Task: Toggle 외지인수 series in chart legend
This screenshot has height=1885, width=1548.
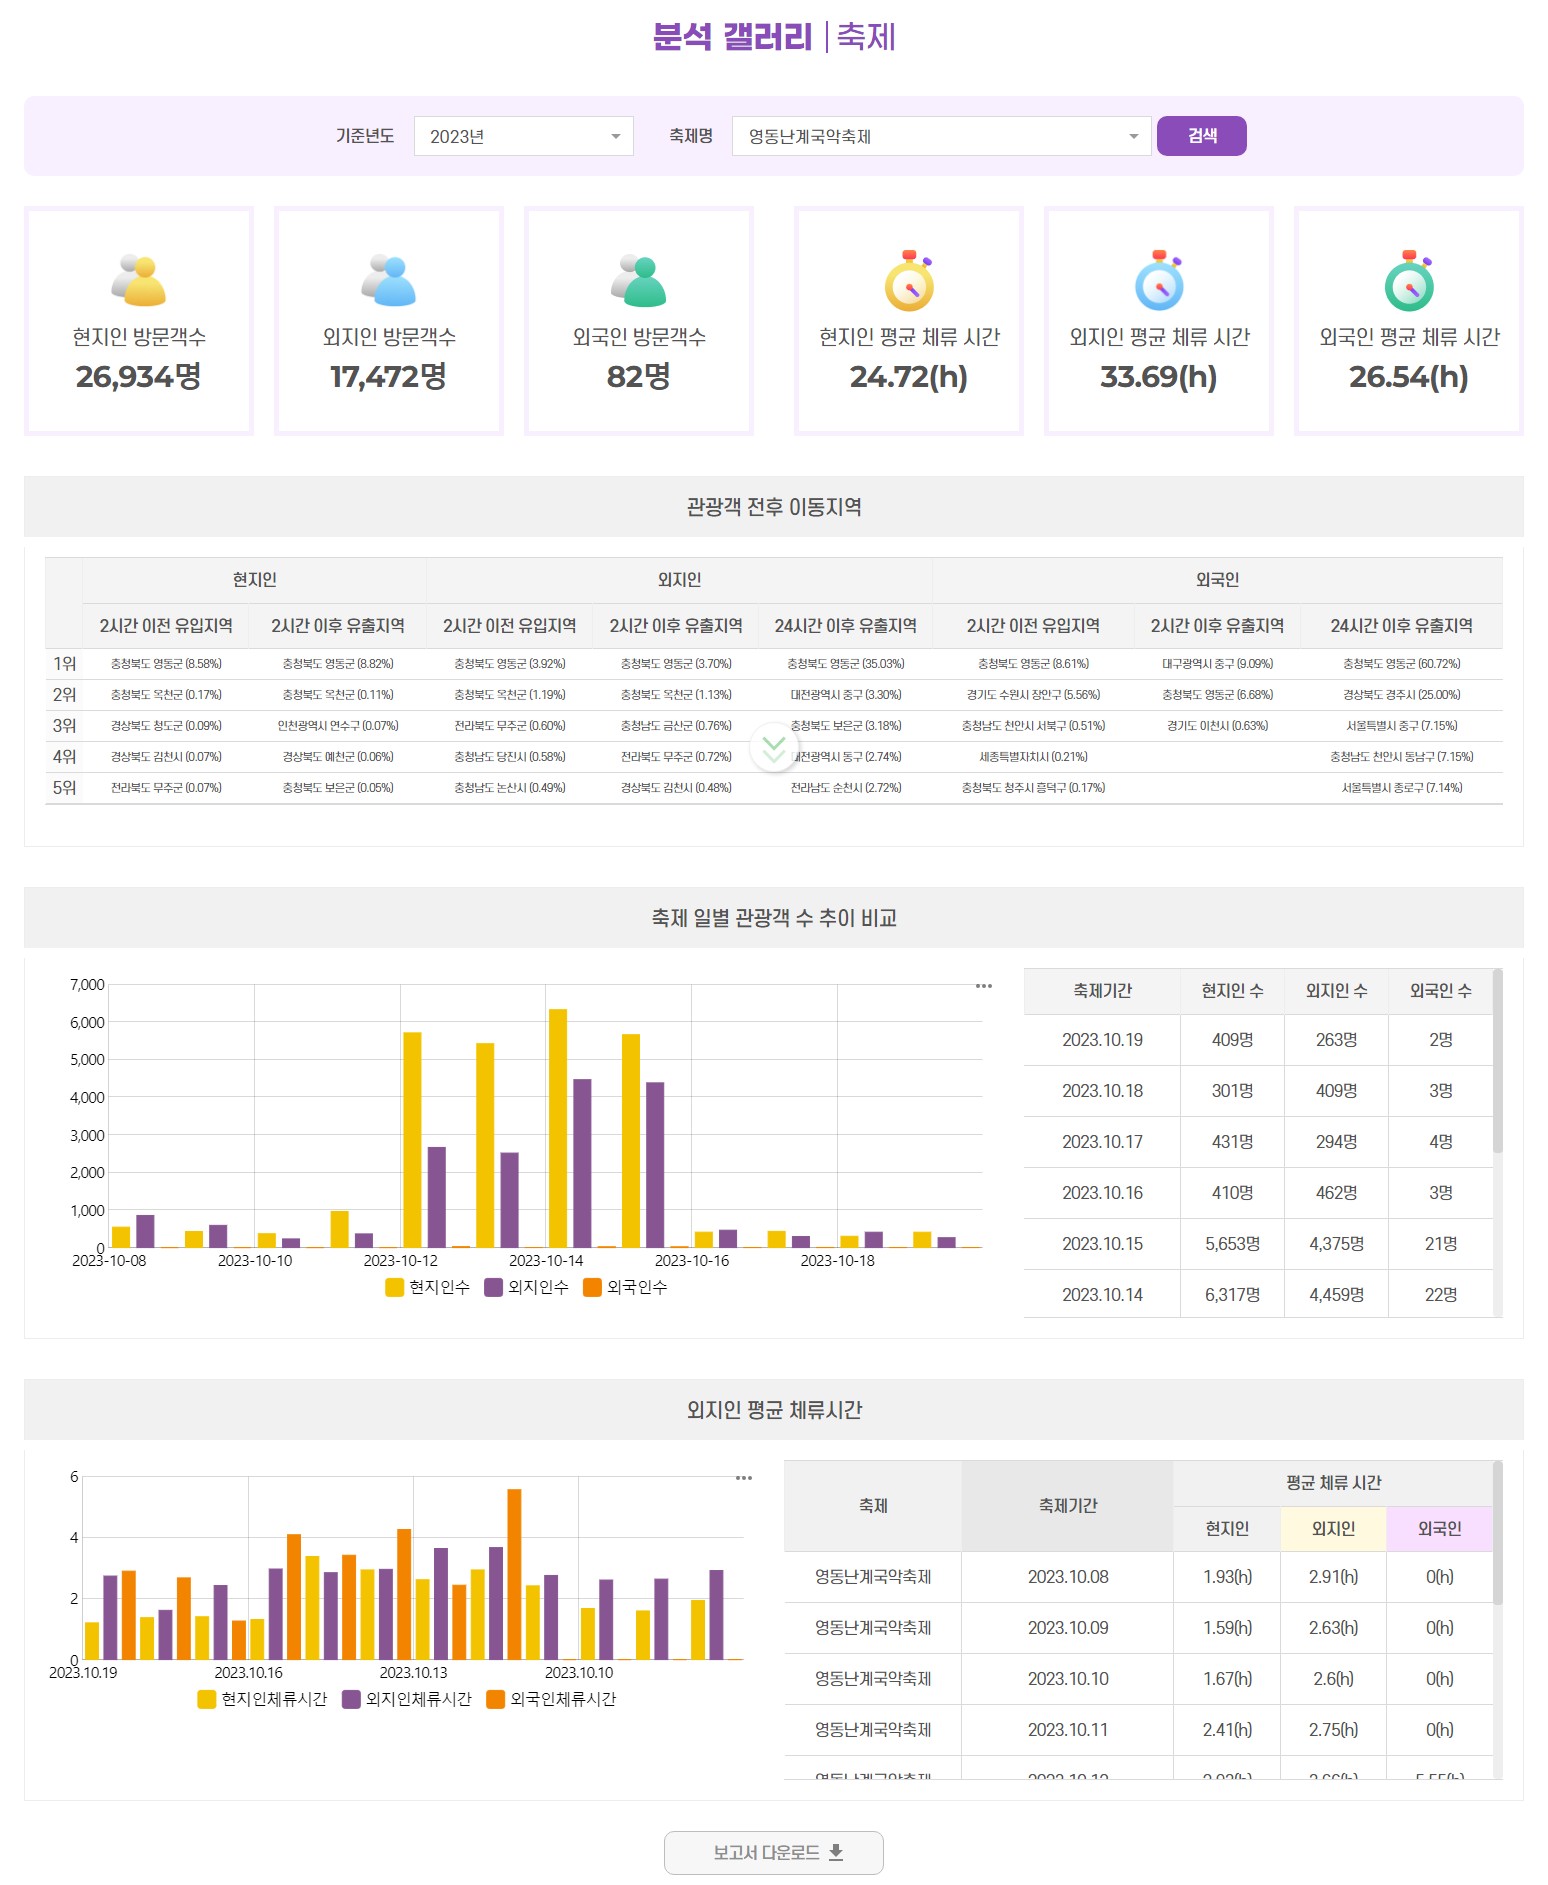Action: 526,1287
